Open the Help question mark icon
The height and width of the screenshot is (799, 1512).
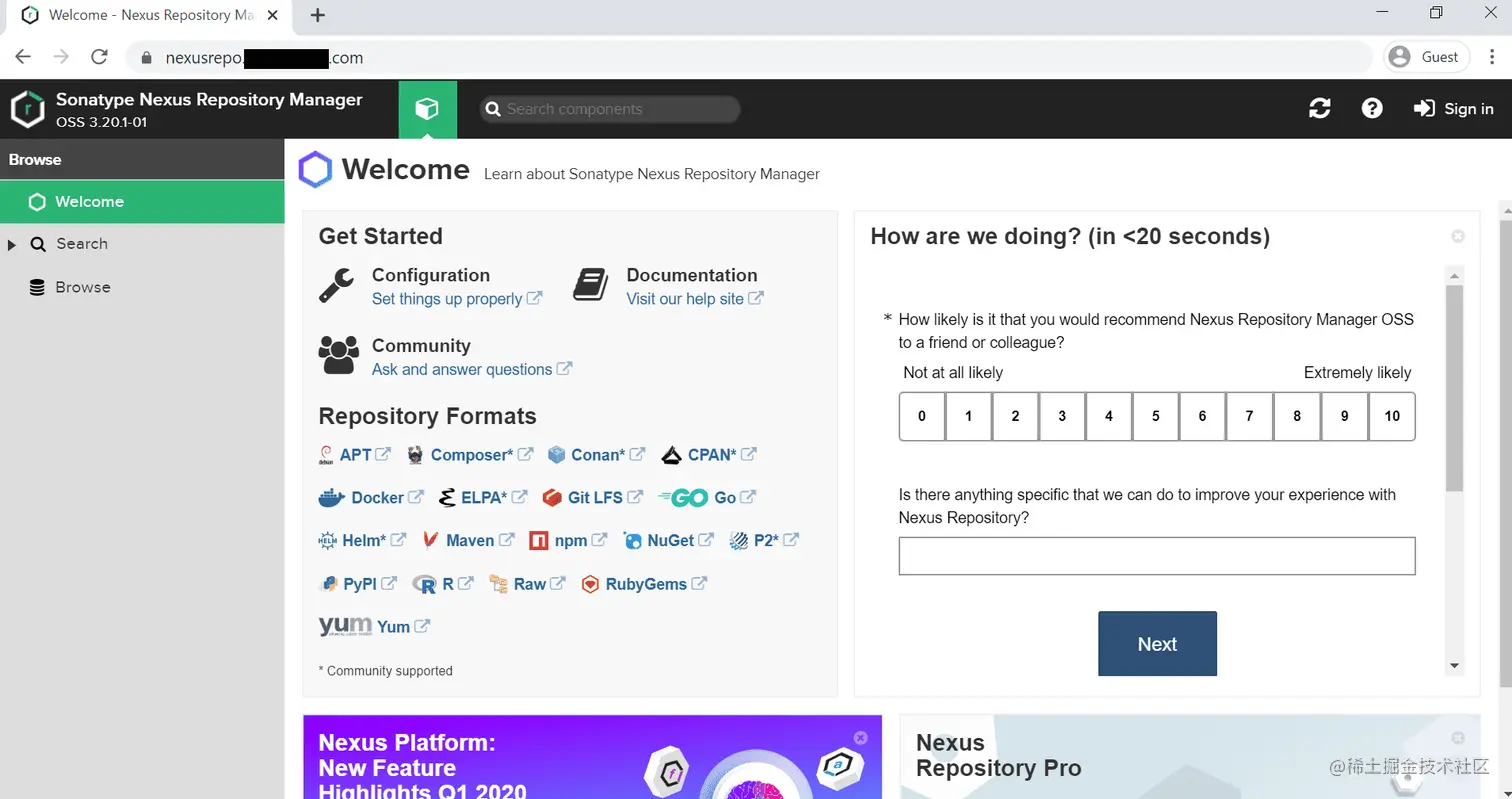pos(1372,108)
